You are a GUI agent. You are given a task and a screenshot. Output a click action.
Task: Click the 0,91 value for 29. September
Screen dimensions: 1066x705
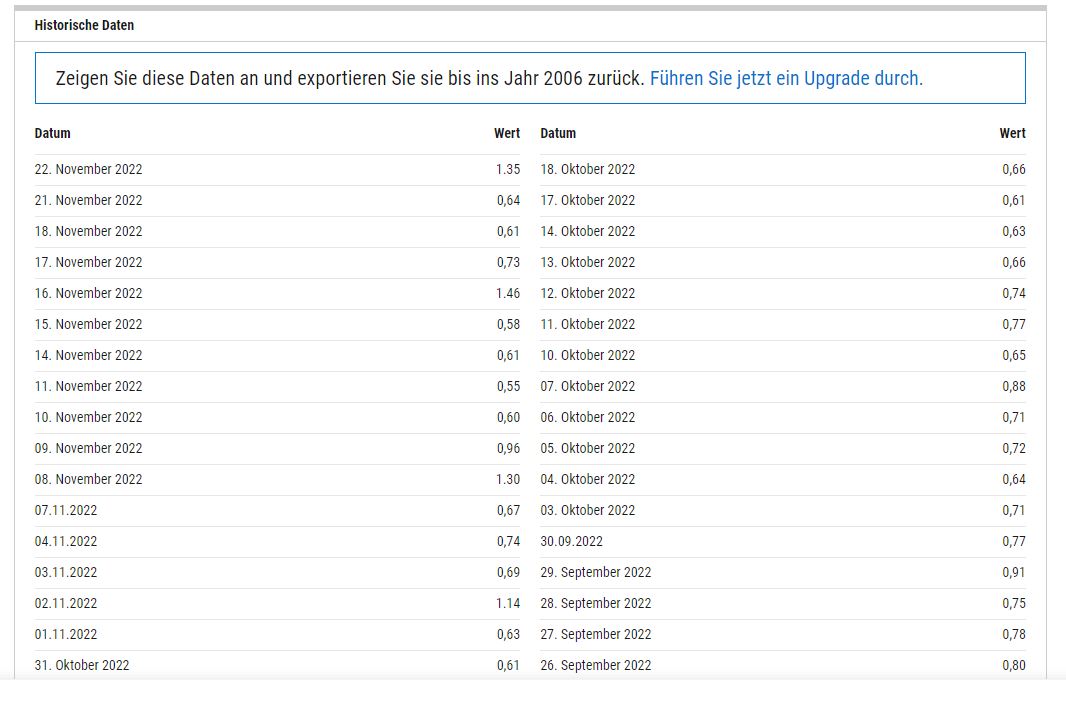[1014, 572]
